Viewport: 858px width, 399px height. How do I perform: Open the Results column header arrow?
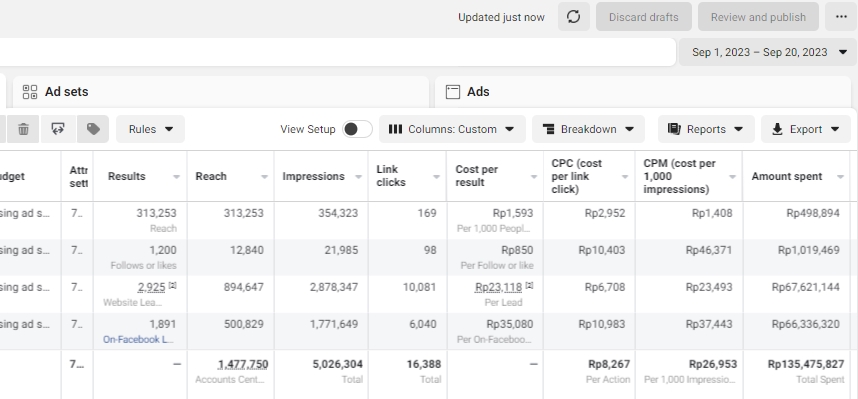[x=176, y=177]
